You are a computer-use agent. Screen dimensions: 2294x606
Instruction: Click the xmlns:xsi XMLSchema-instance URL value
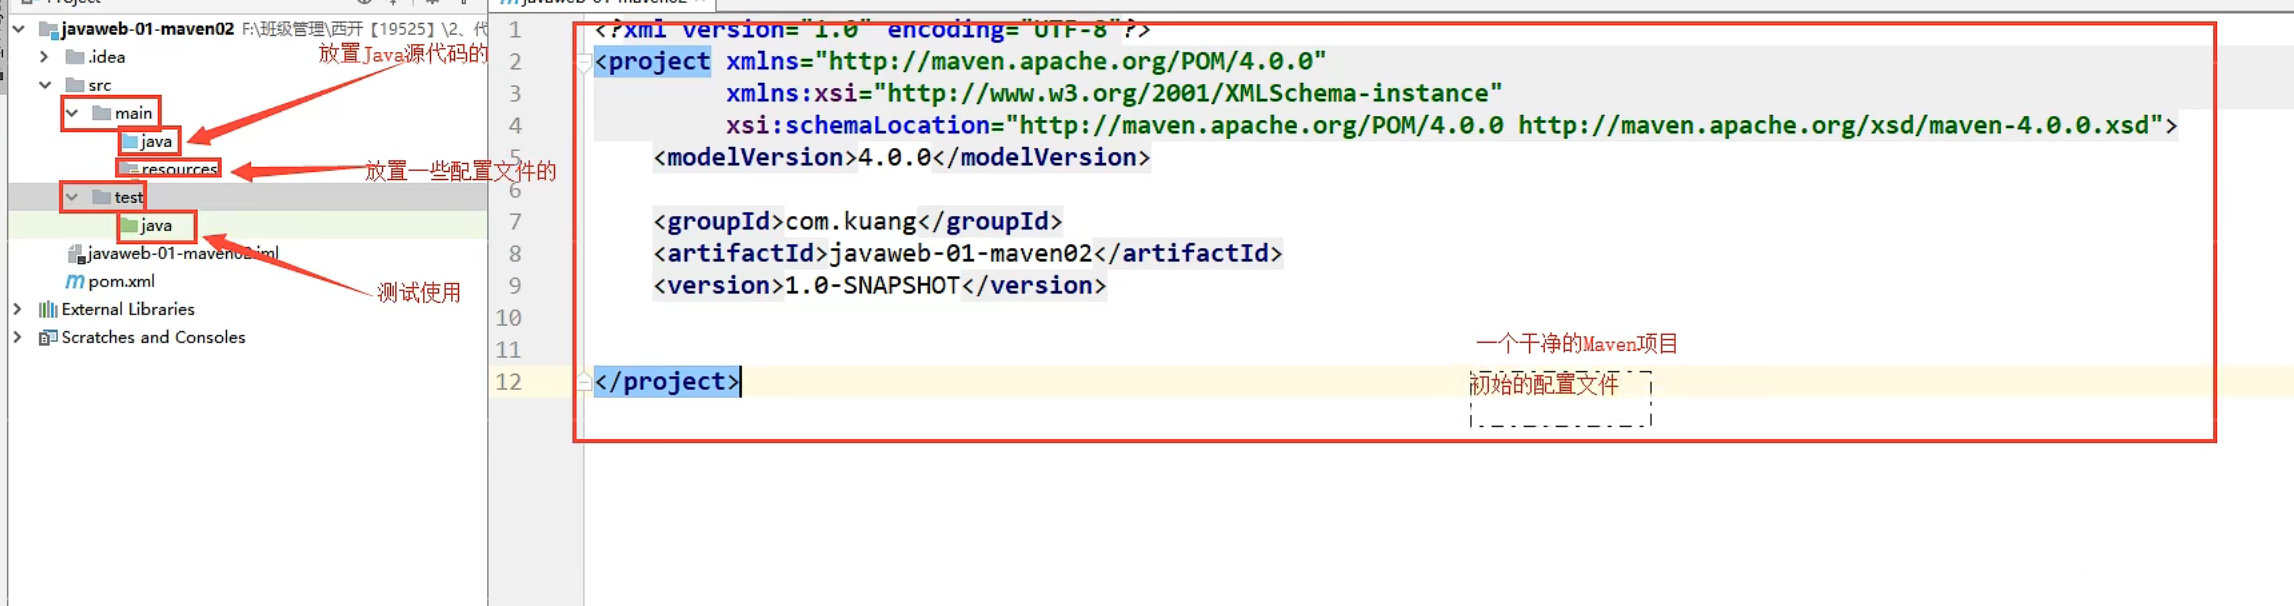pos(1188,93)
